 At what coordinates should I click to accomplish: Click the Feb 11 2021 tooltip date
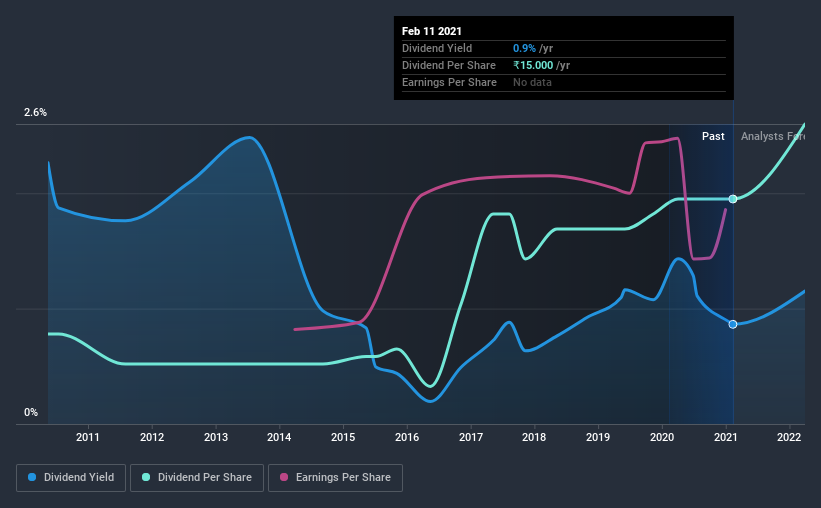click(432, 31)
